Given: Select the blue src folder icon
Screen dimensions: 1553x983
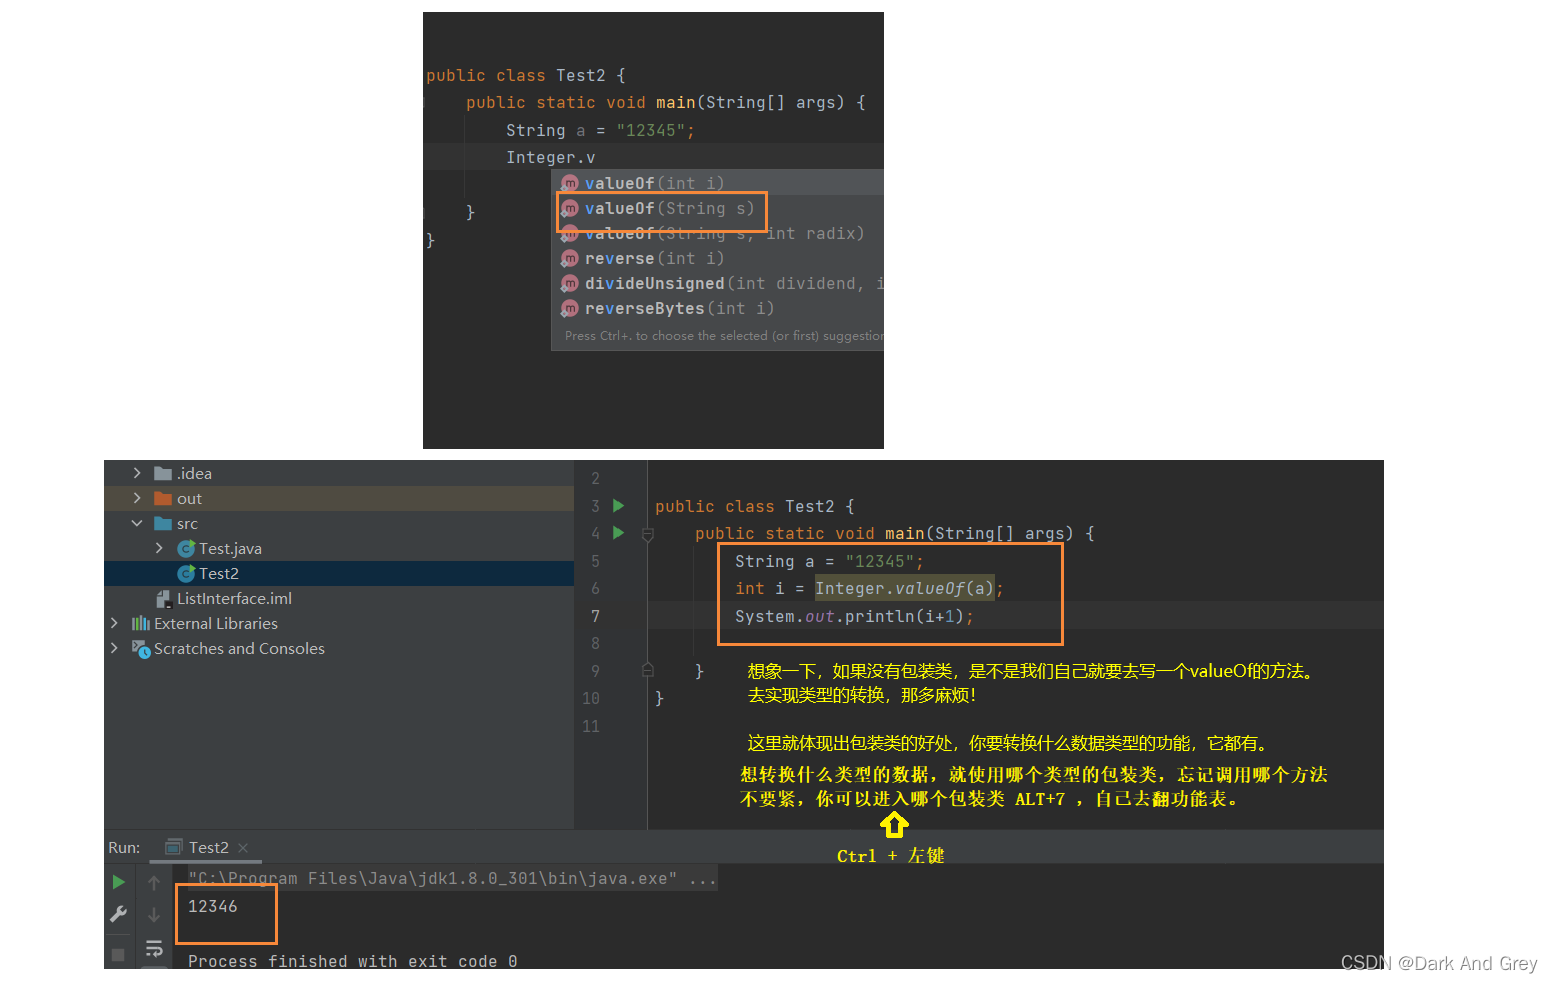Looking at the screenshot, I should (x=163, y=523).
